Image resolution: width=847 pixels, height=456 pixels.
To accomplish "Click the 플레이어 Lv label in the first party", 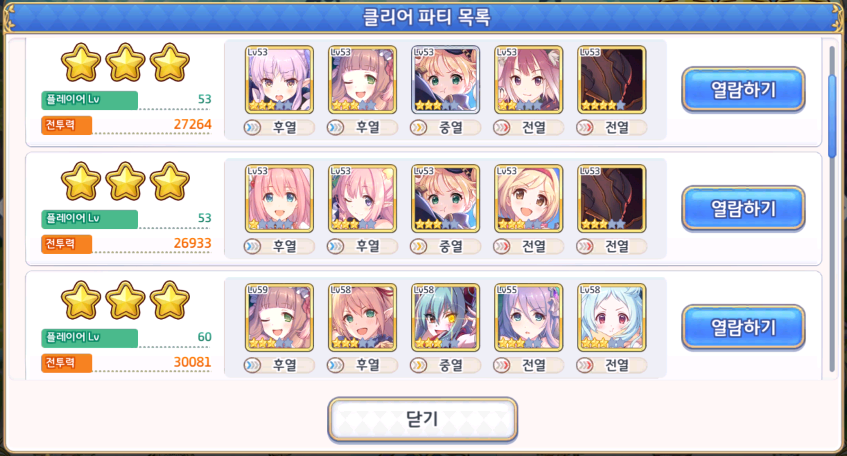I will [90, 99].
